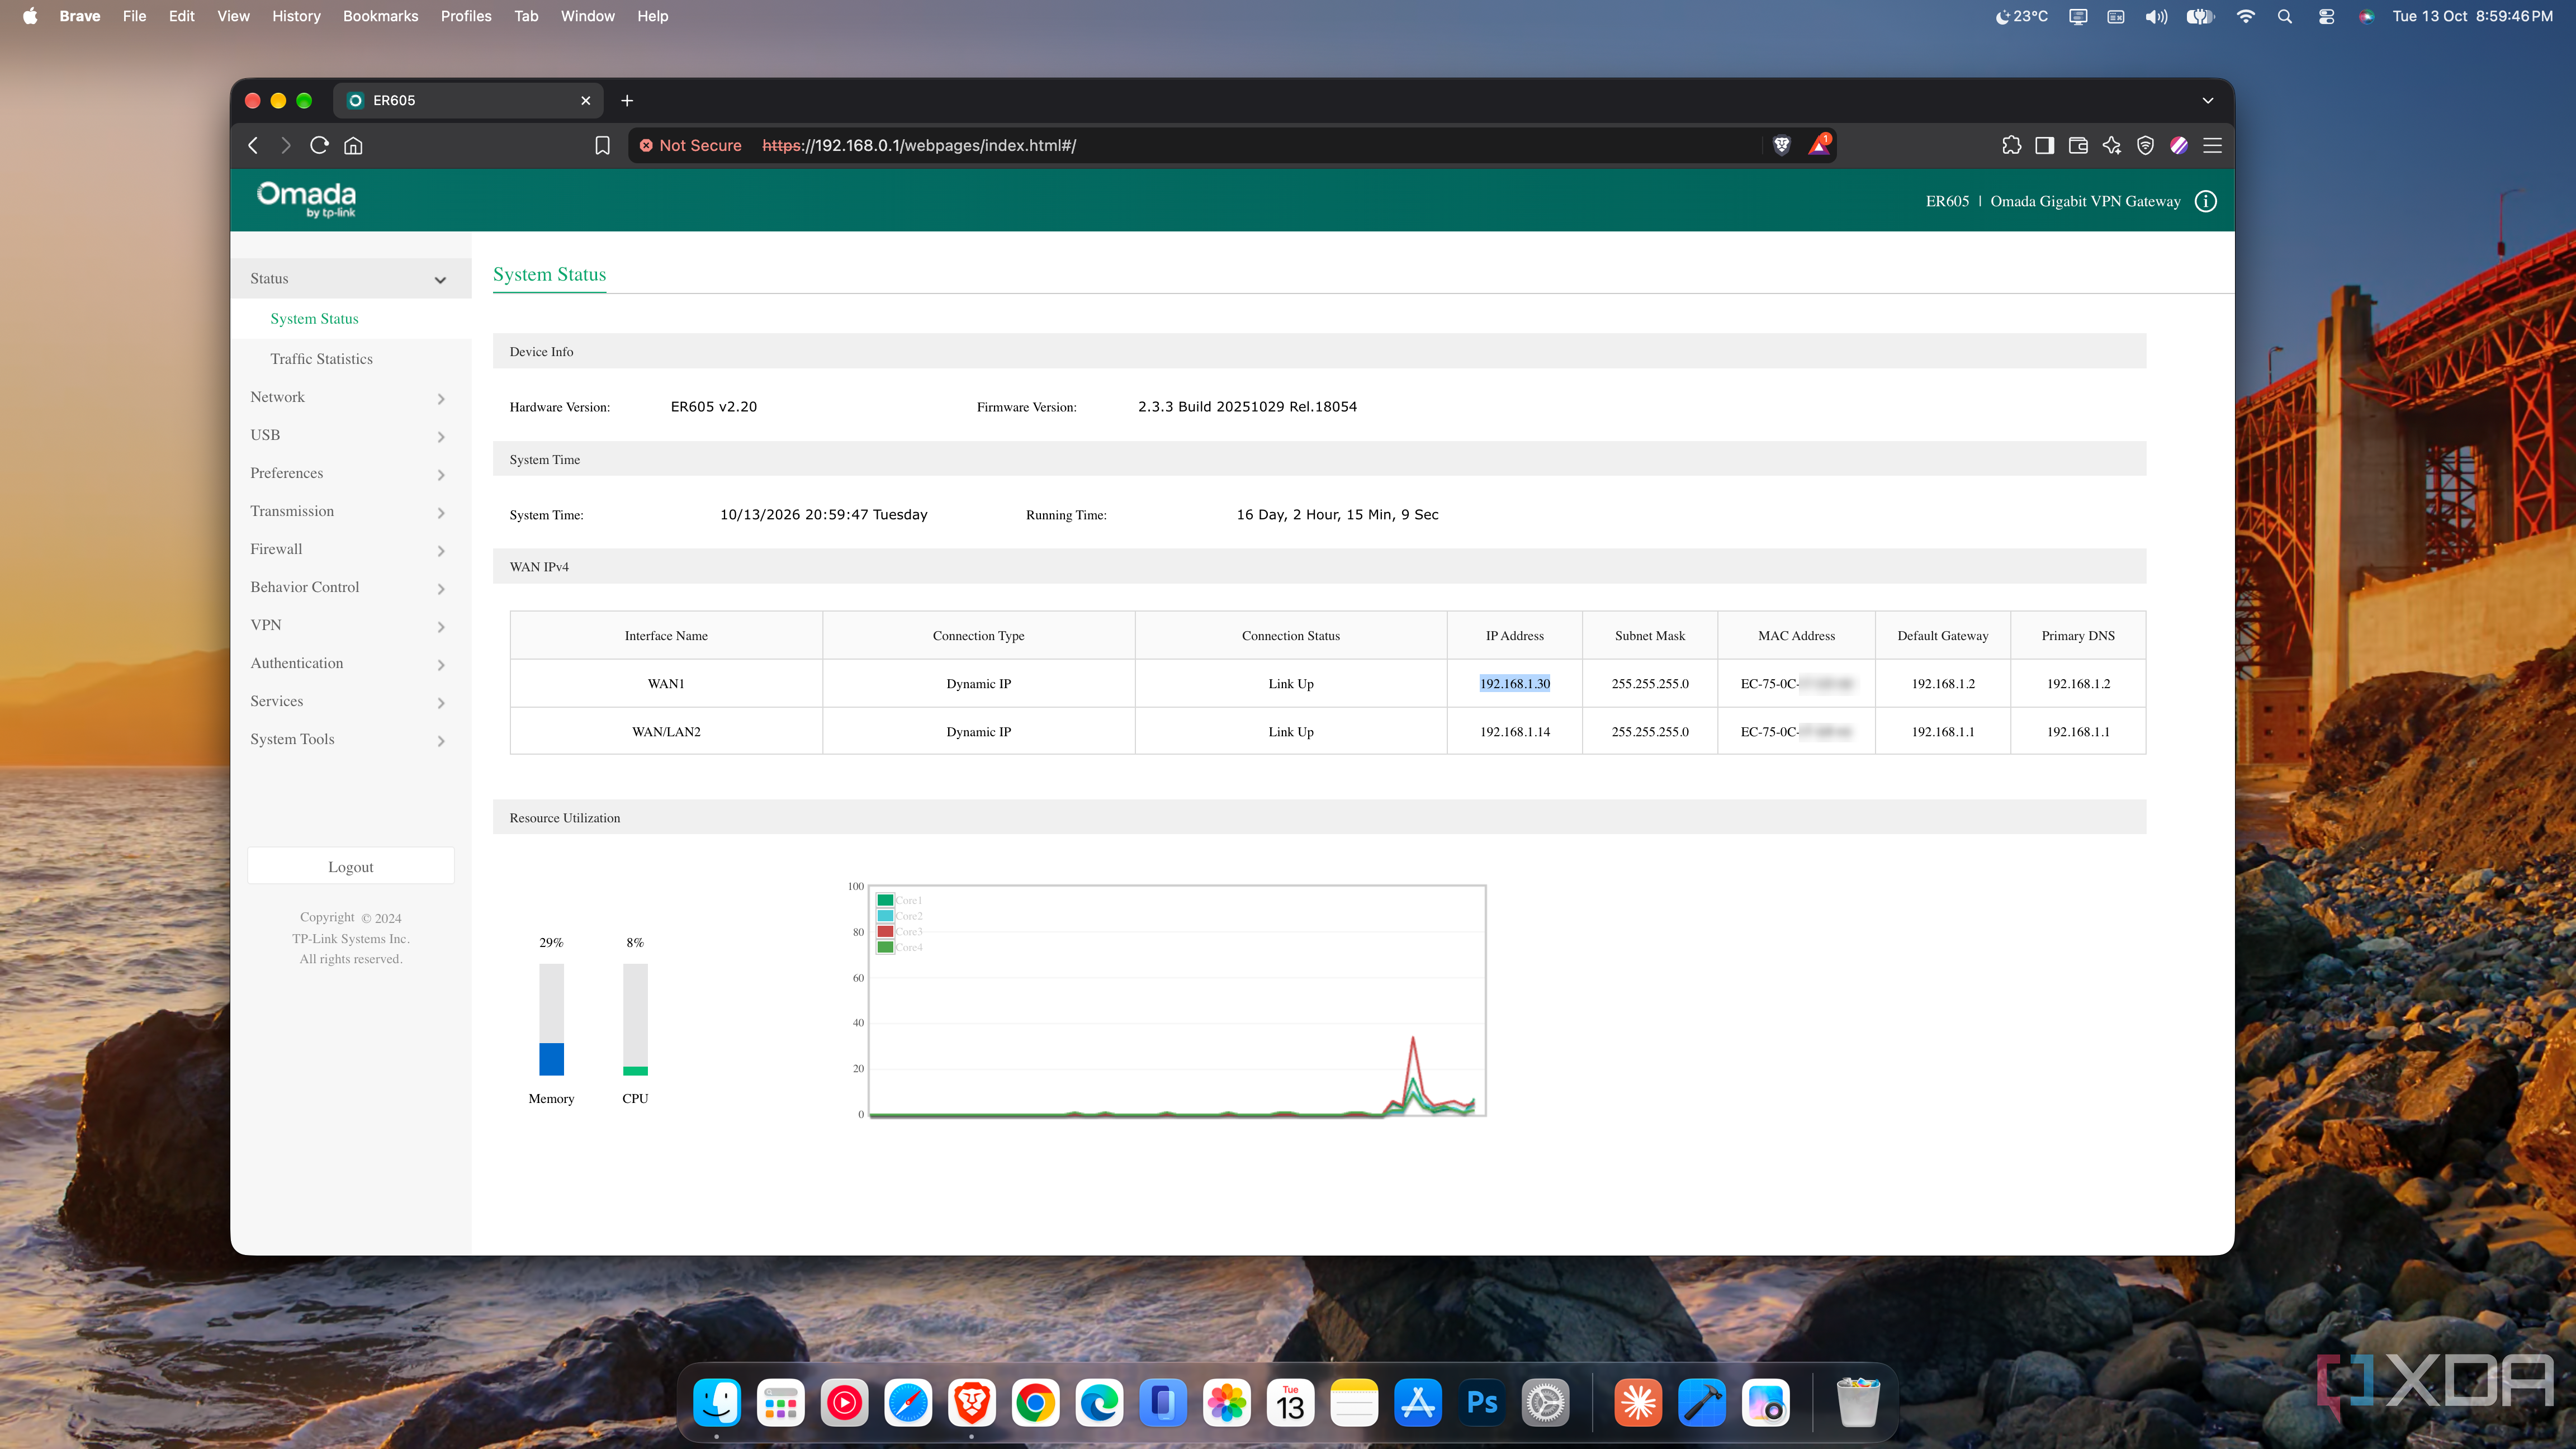
Task: Click the Omada by tp-link logo
Action: 306,199
